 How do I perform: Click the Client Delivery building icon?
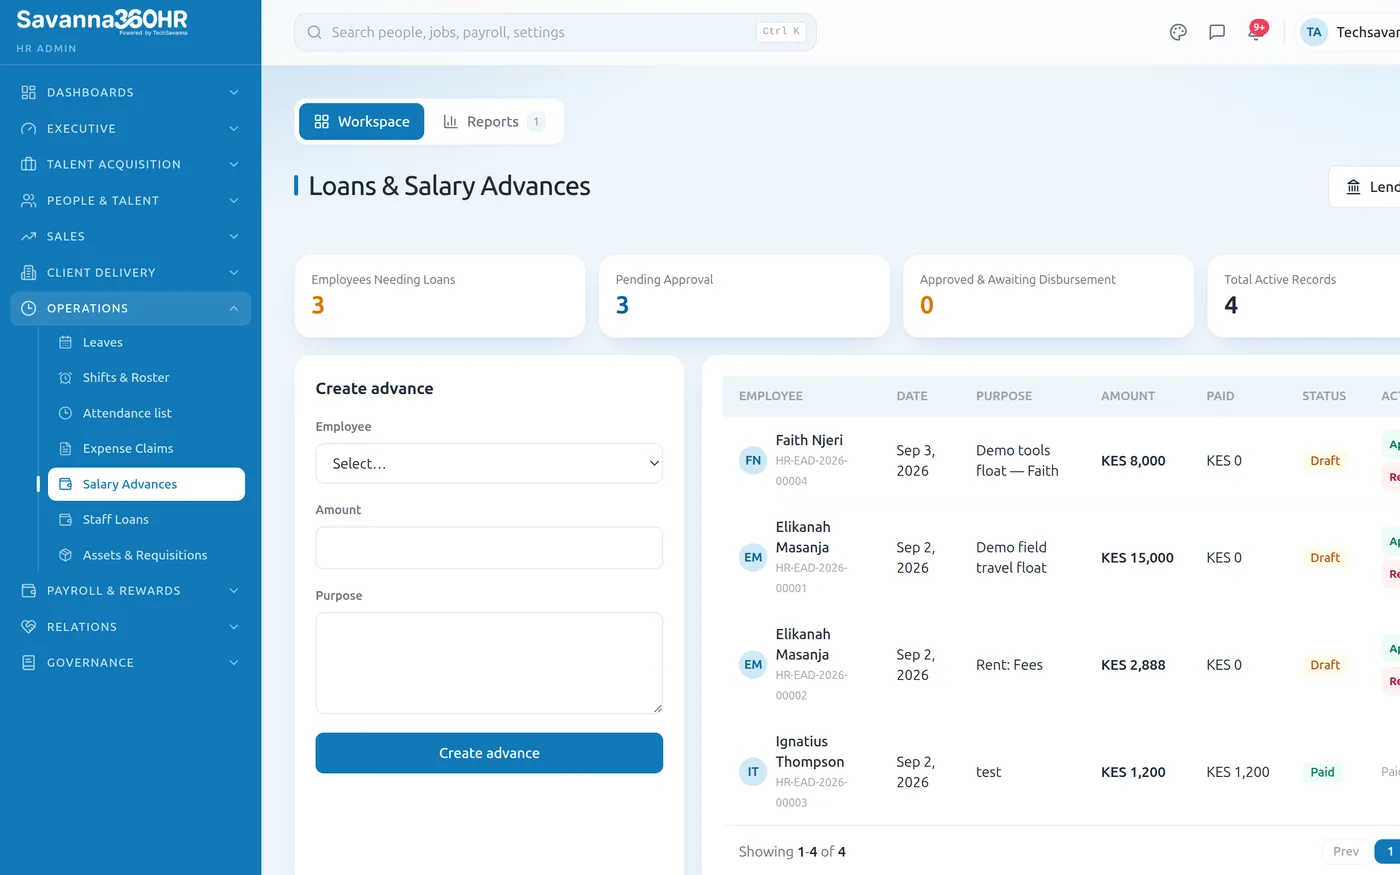click(x=28, y=272)
